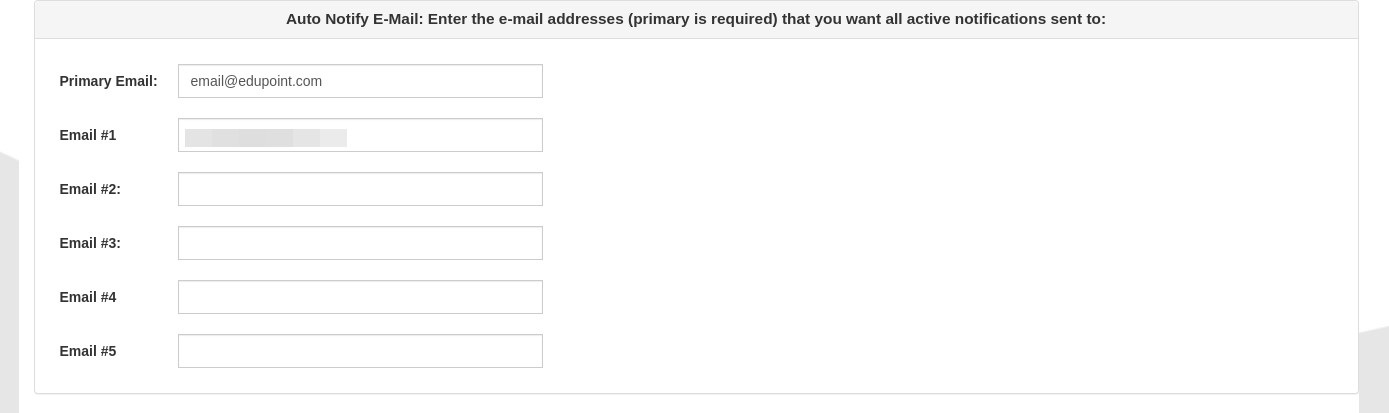The image size is (1389, 413).
Task: Click the "Email #5" label
Action: tap(88, 351)
